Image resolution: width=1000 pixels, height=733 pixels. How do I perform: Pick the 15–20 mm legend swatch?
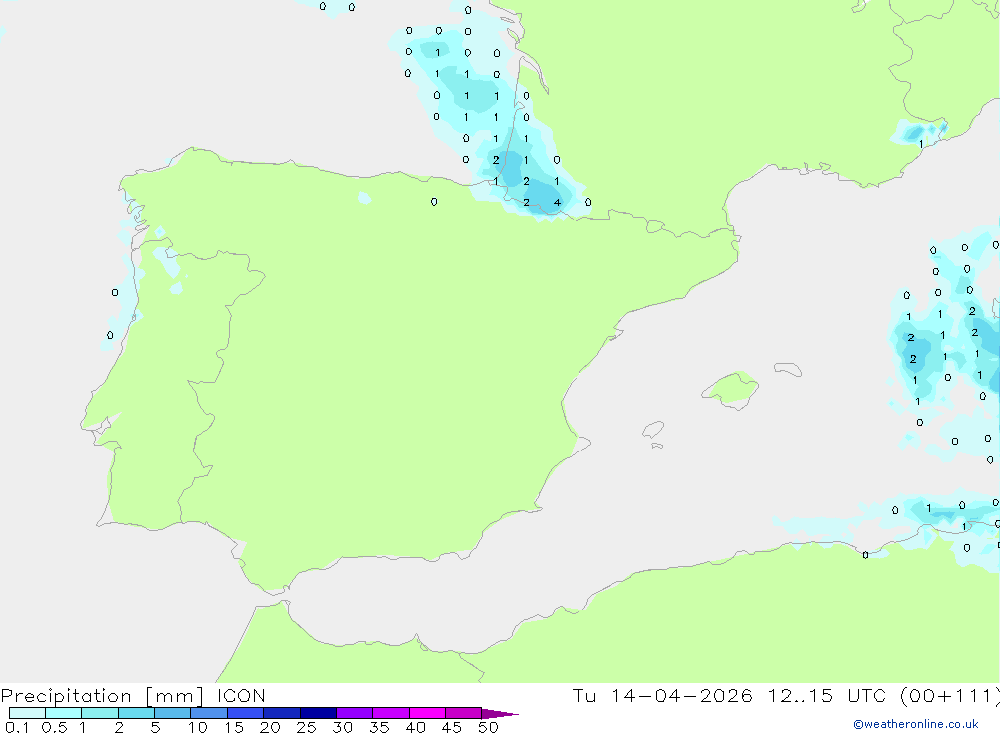click(x=246, y=713)
